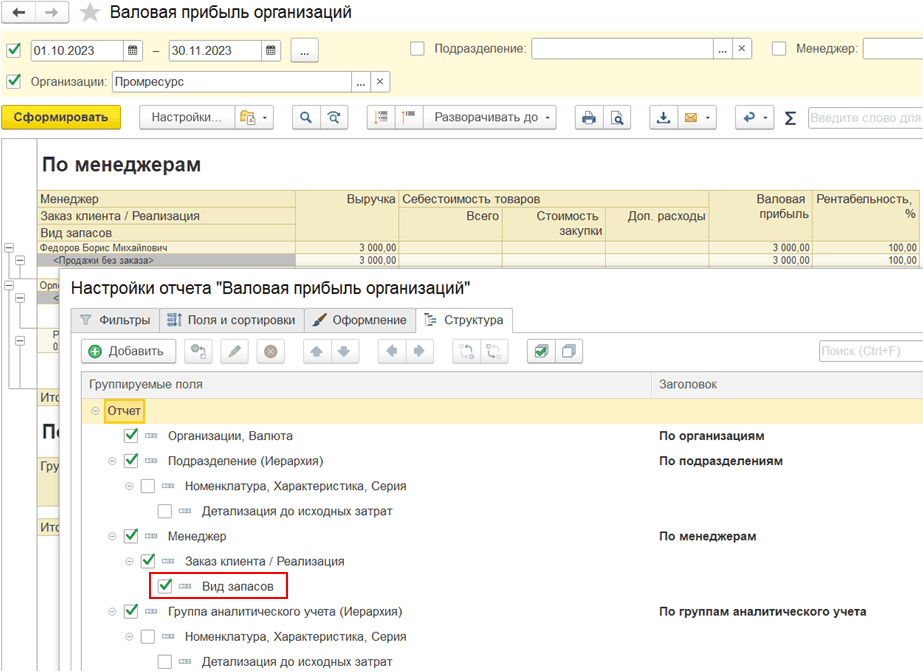Toggle the Организации filter checkbox
923x672 pixels.
tap(14, 81)
